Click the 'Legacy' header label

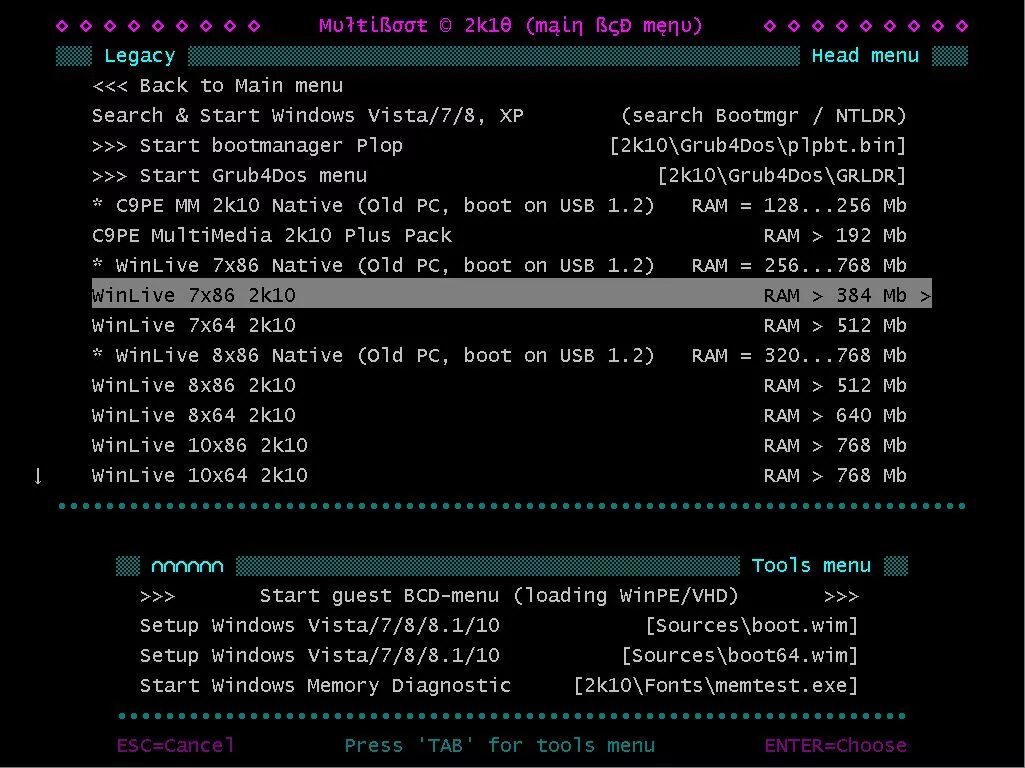coord(140,56)
